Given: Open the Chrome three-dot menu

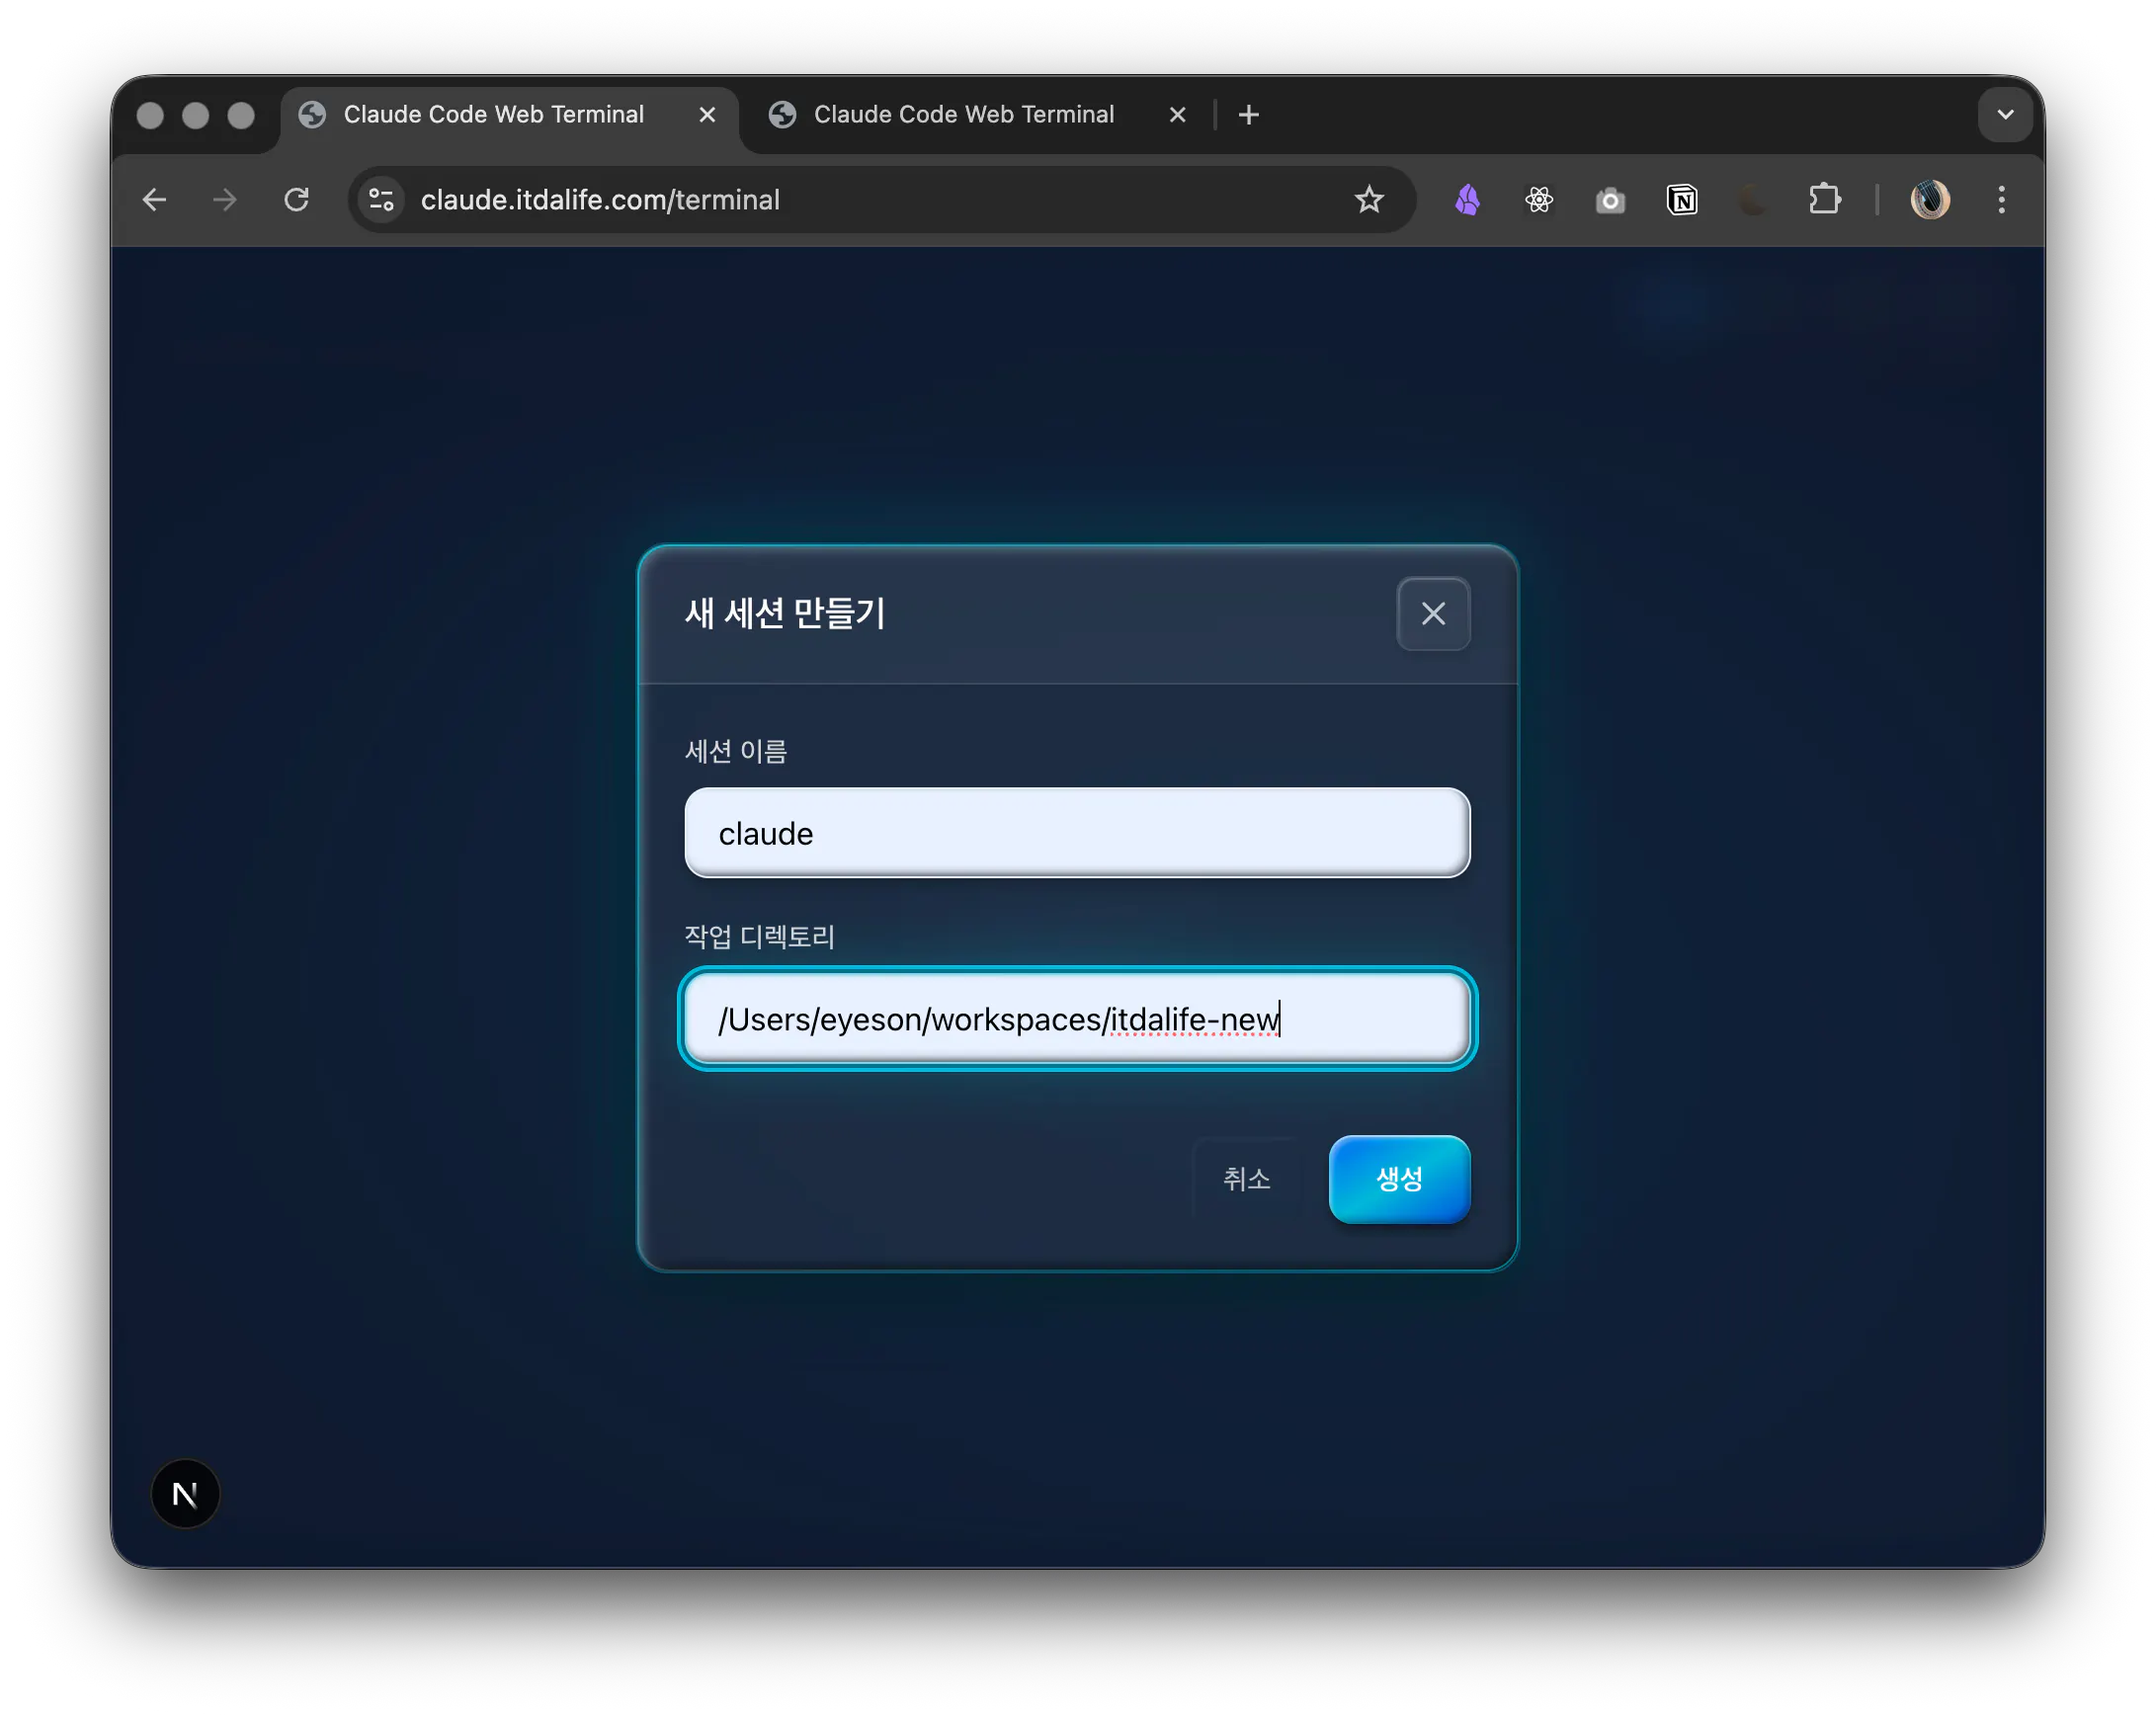Looking at the screenshot, I should point(2001,200).
